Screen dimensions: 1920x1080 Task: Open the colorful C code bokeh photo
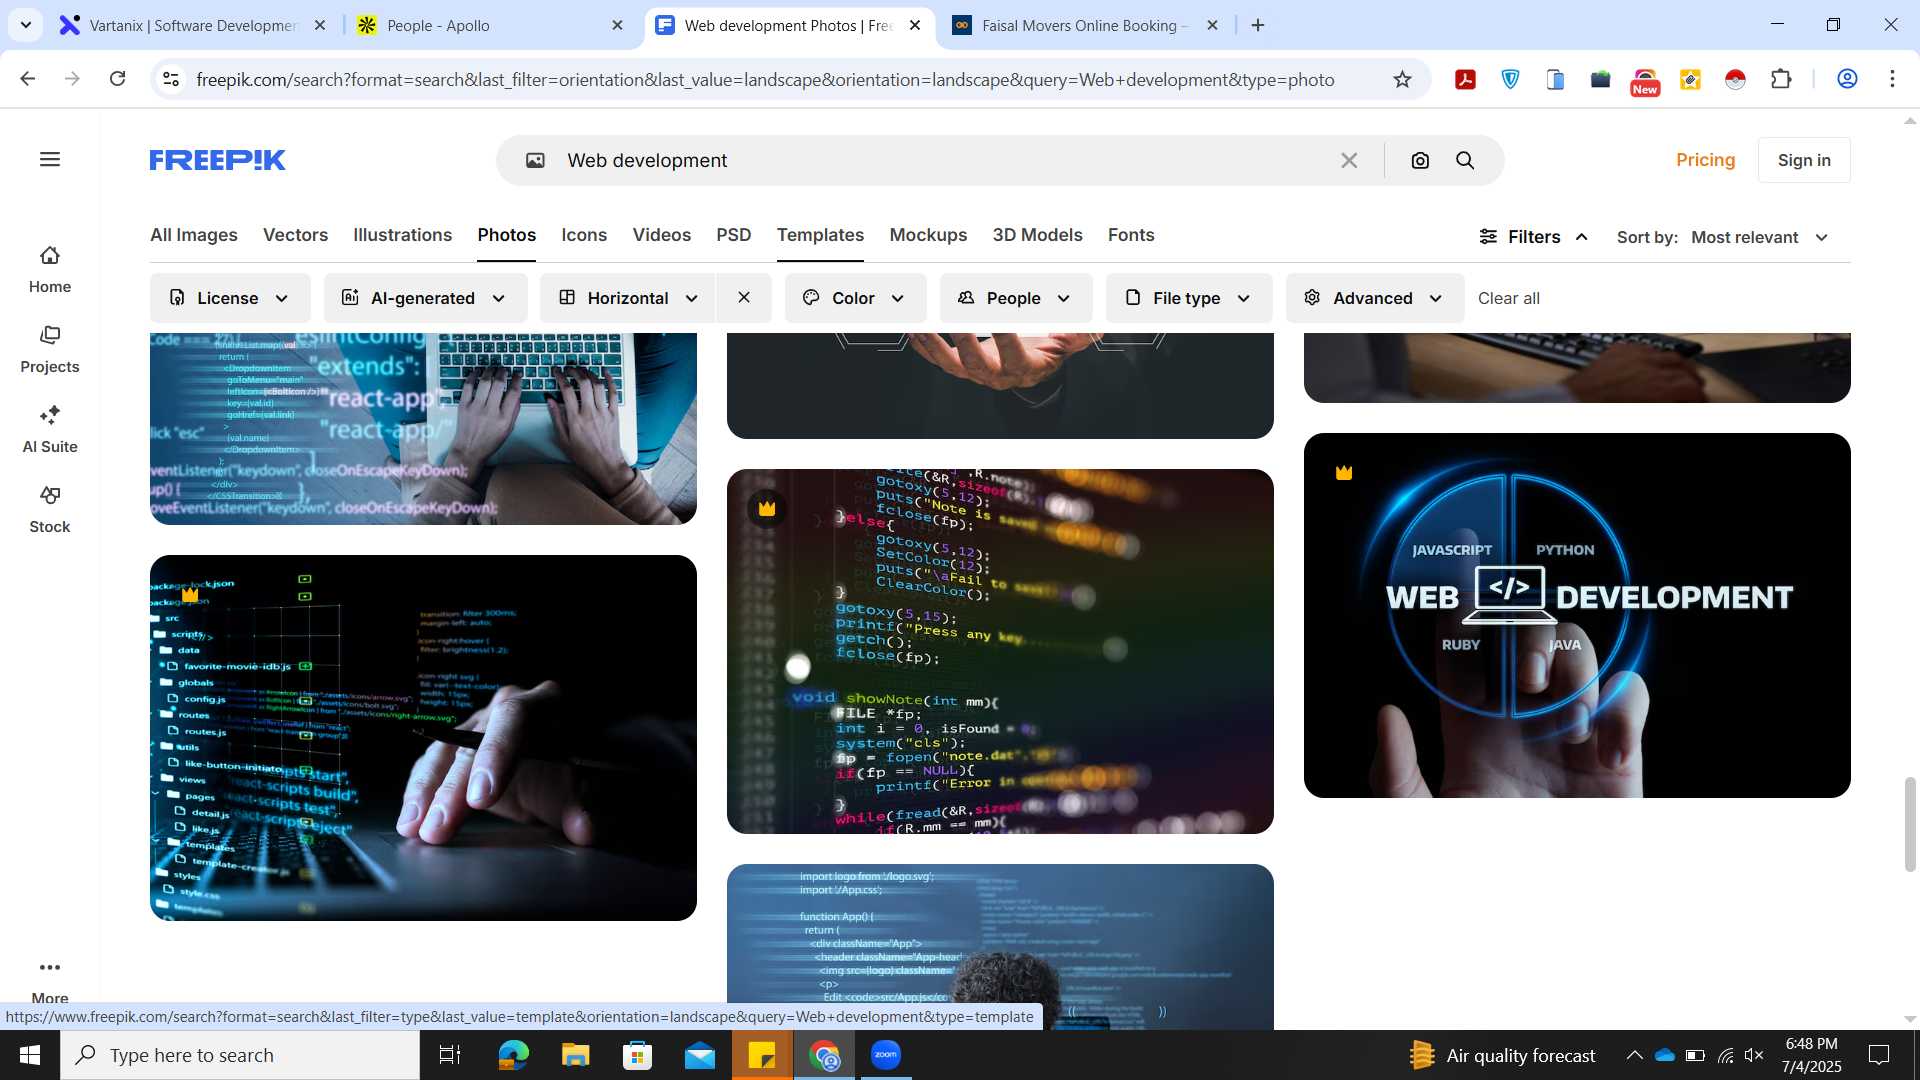[x=1000, y=651]
